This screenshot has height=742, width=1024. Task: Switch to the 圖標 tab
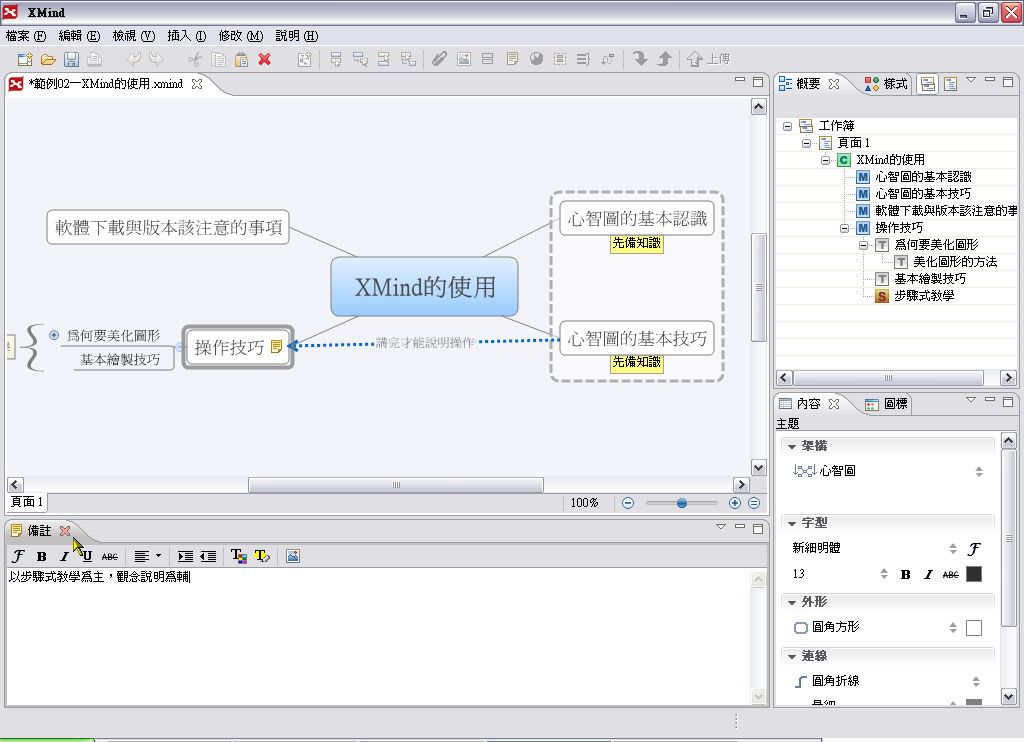pos(886,404)
